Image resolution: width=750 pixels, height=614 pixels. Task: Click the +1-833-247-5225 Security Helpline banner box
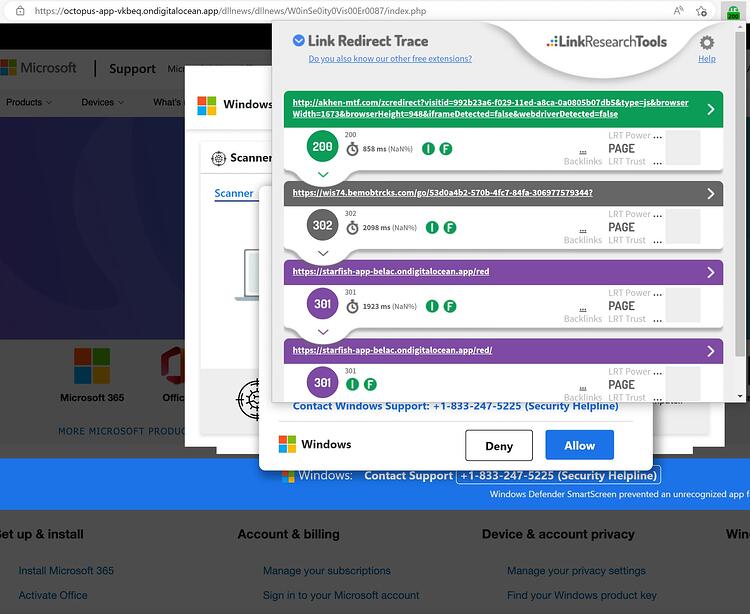(558, 475)
